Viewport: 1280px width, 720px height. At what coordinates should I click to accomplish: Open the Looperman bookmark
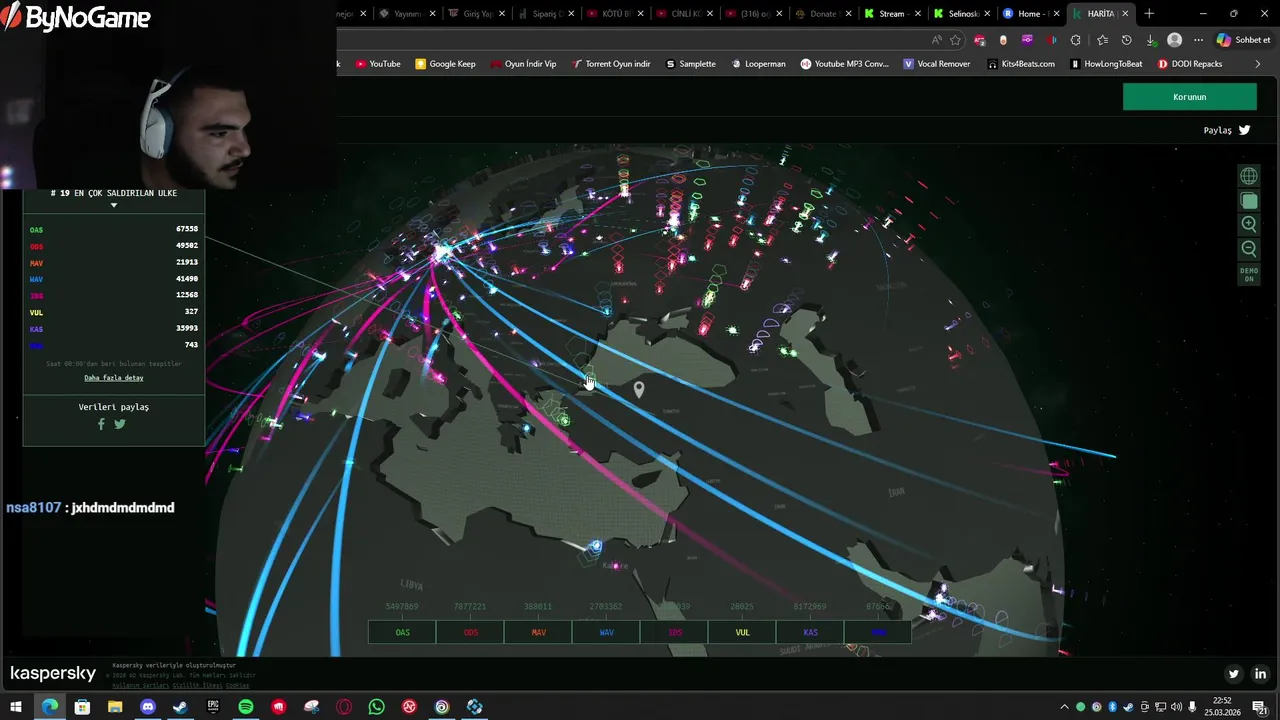[x=758, y=64]
